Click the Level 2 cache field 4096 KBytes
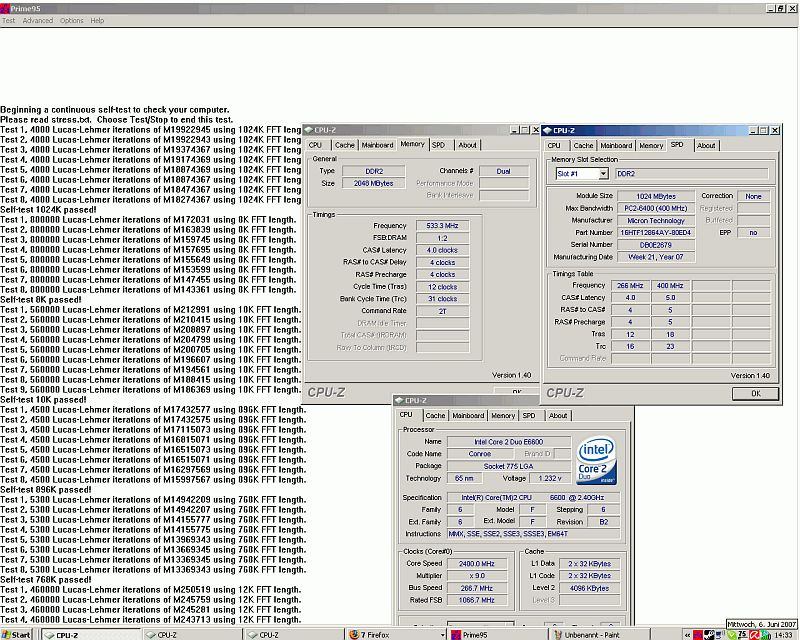Viewport: 800px width, 640px height. 590,588
